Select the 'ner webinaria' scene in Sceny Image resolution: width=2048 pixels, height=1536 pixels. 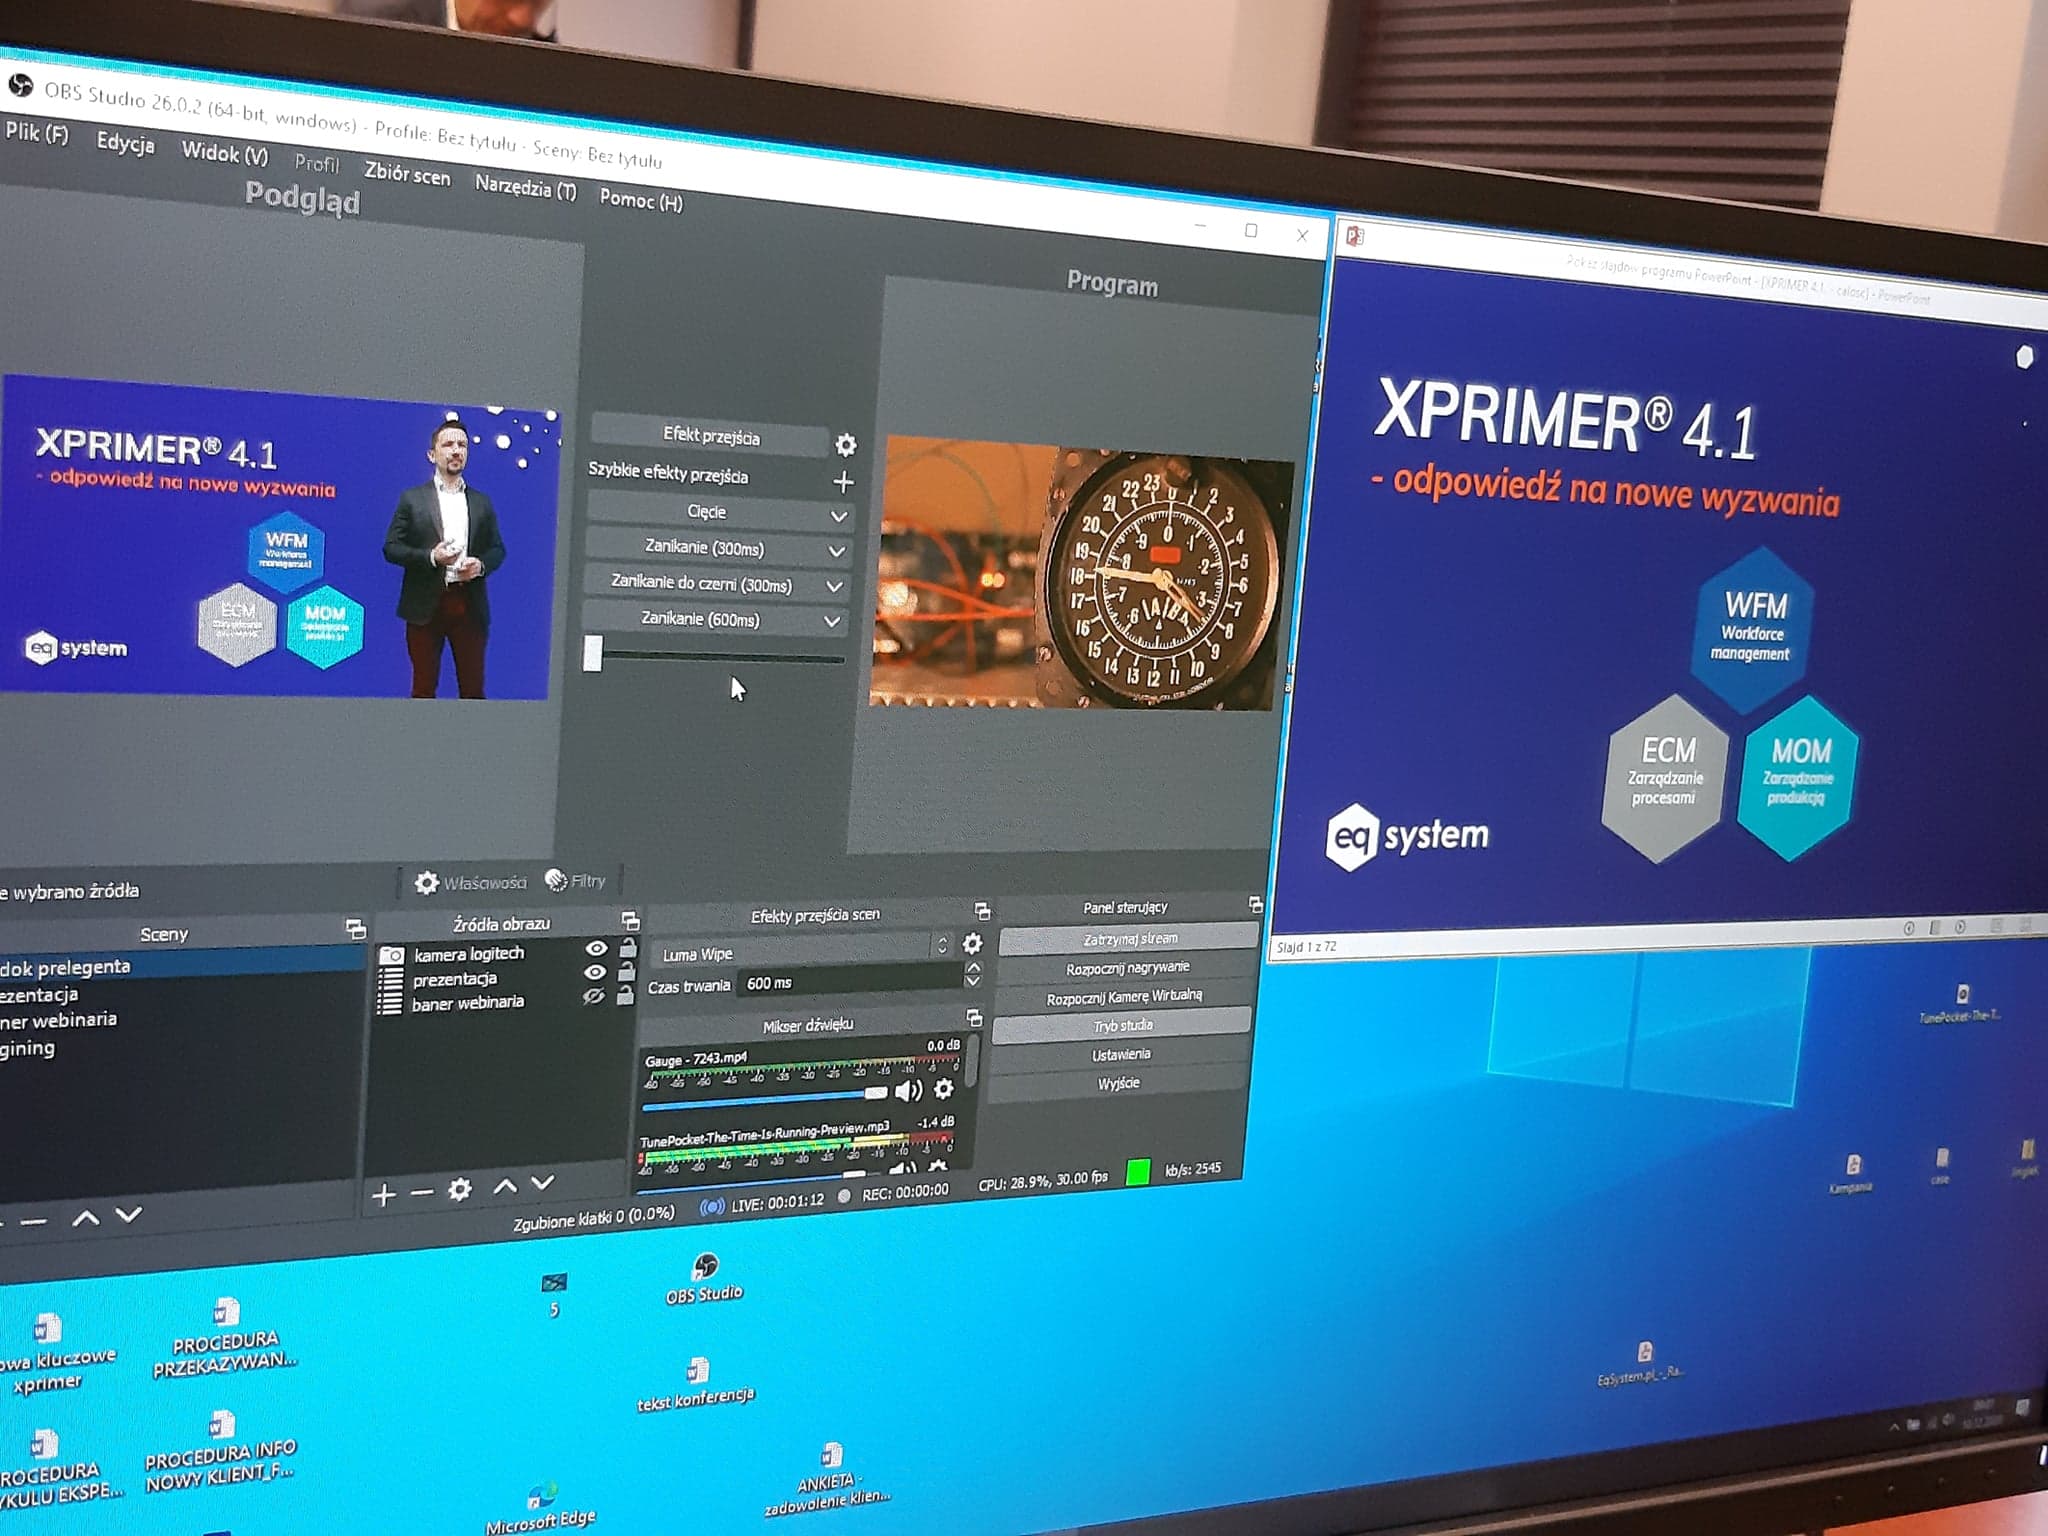pyautogui.click(x=60, y=1021)
